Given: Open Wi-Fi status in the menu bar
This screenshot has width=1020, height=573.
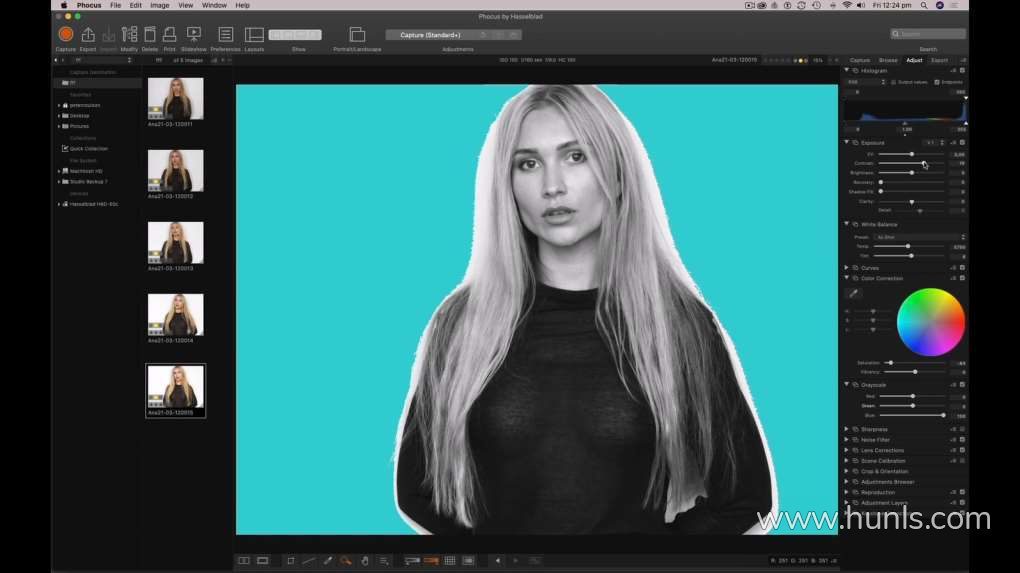Looking at the screenshot, I should [x=847, y=5].
